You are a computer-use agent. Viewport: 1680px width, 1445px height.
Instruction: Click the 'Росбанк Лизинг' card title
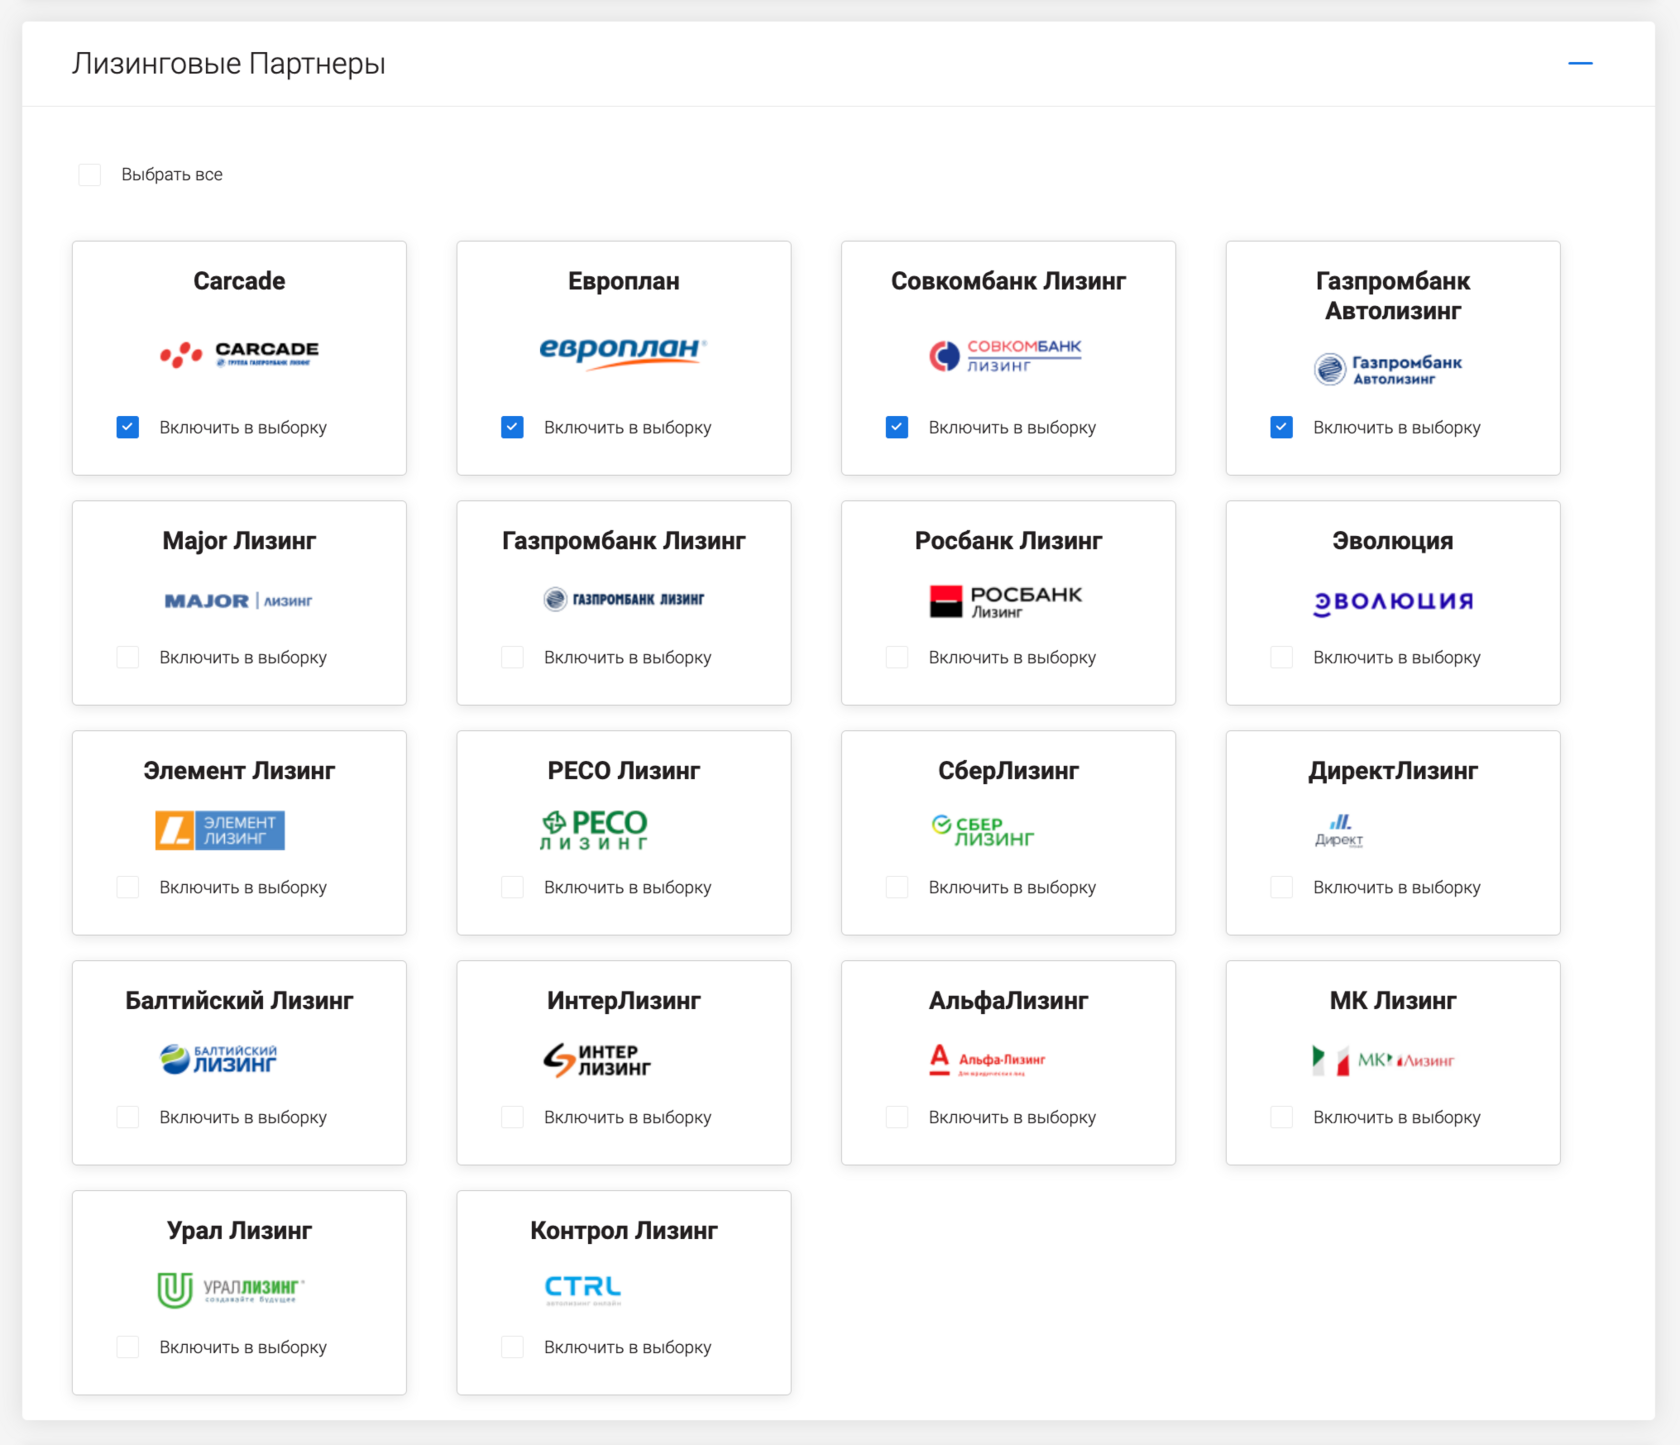(1008, 541)
